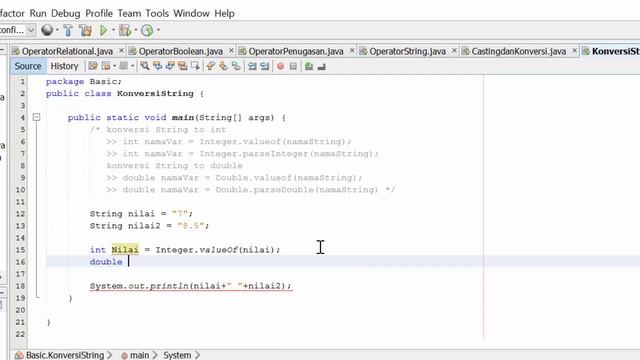Close the OperatorRelational.java tab
This screenshot has height=360, width=640.
pyautogui.click(x=121, y=51)
